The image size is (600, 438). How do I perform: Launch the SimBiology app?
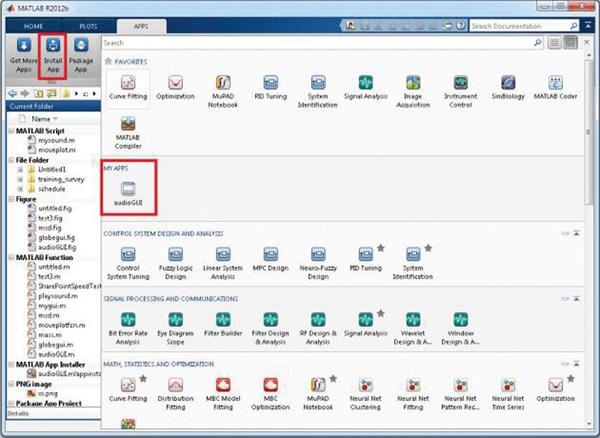tap(508, 88)
